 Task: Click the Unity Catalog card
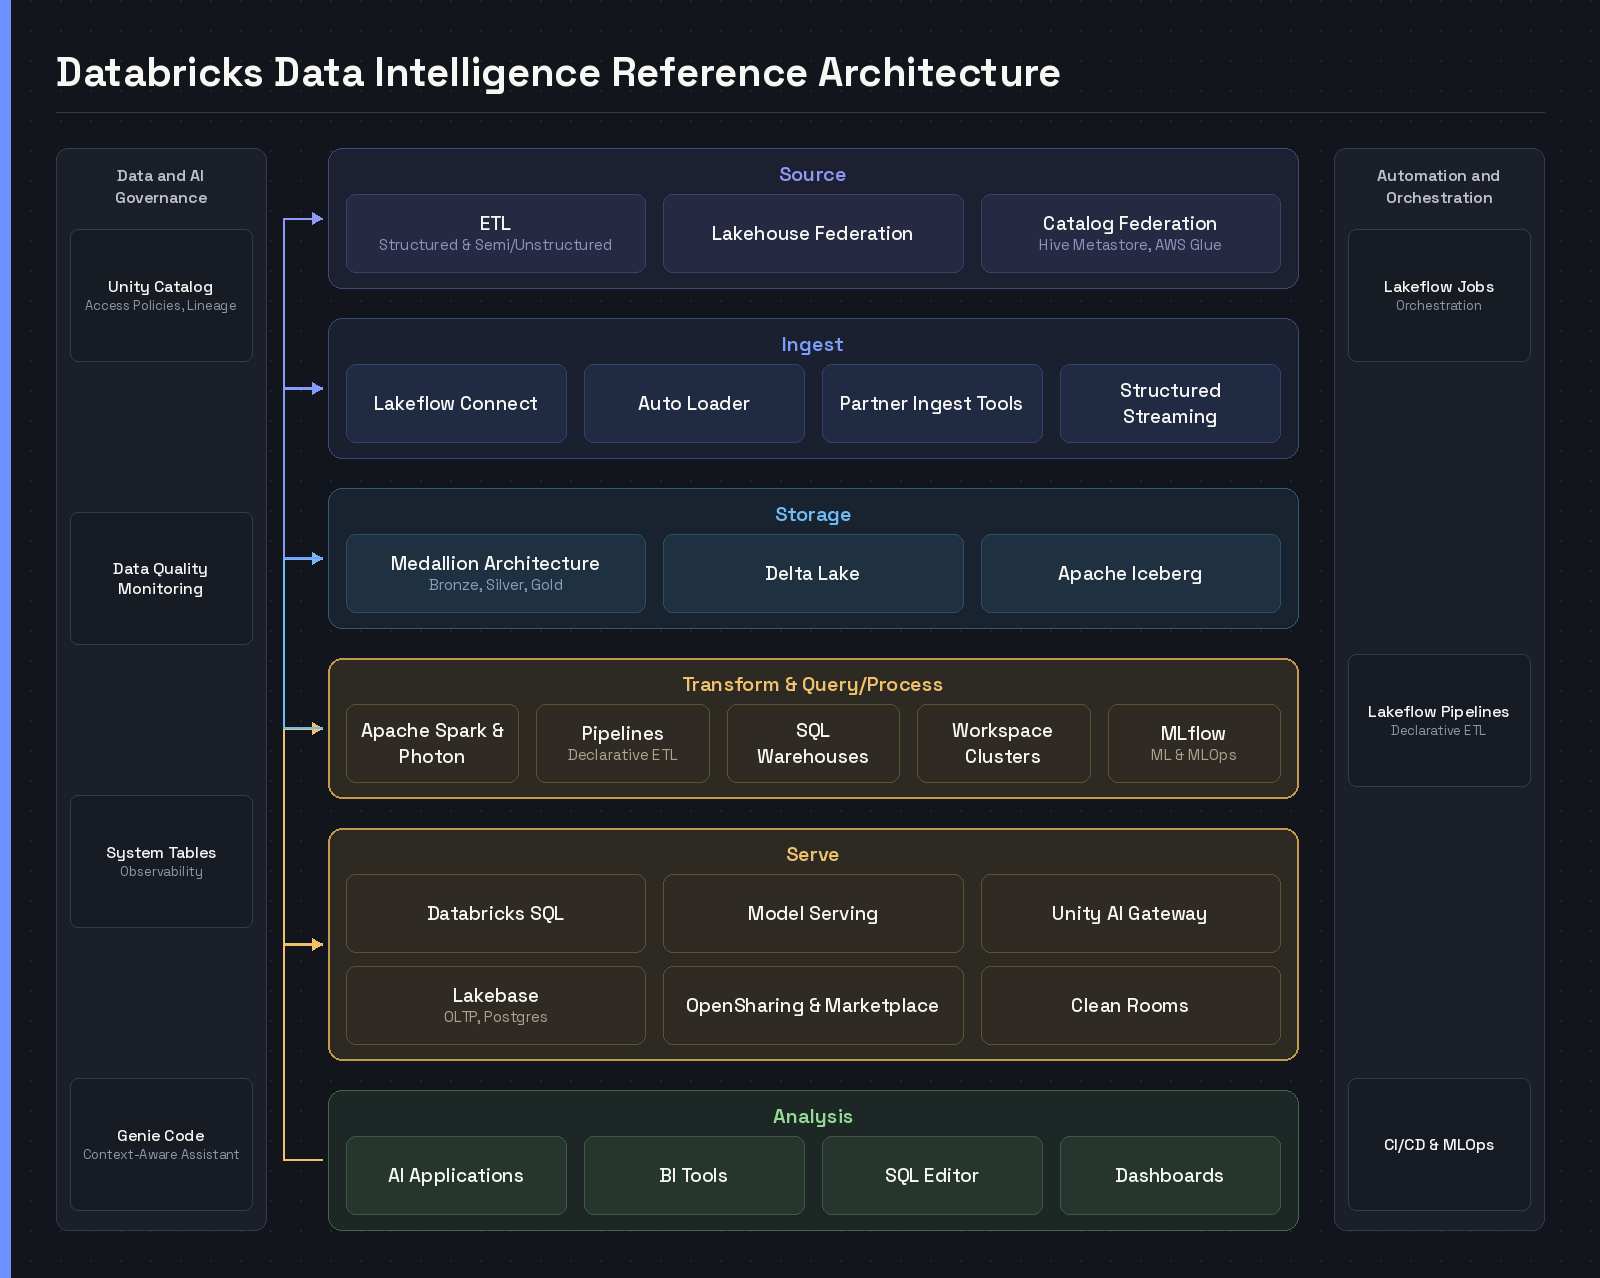(161, 295)
